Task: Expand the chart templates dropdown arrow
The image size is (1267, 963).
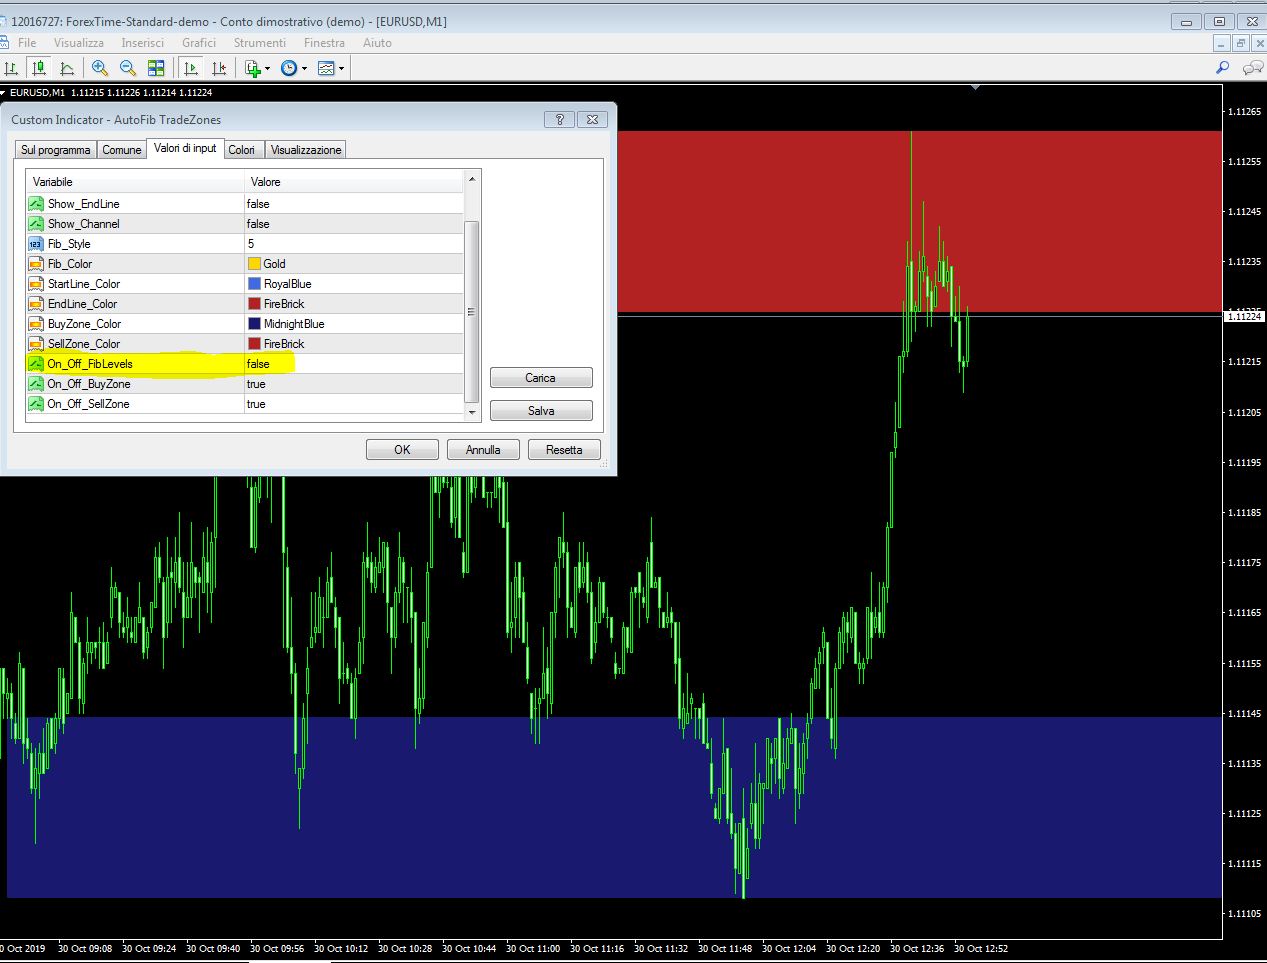Action: [x=341, y=69]
